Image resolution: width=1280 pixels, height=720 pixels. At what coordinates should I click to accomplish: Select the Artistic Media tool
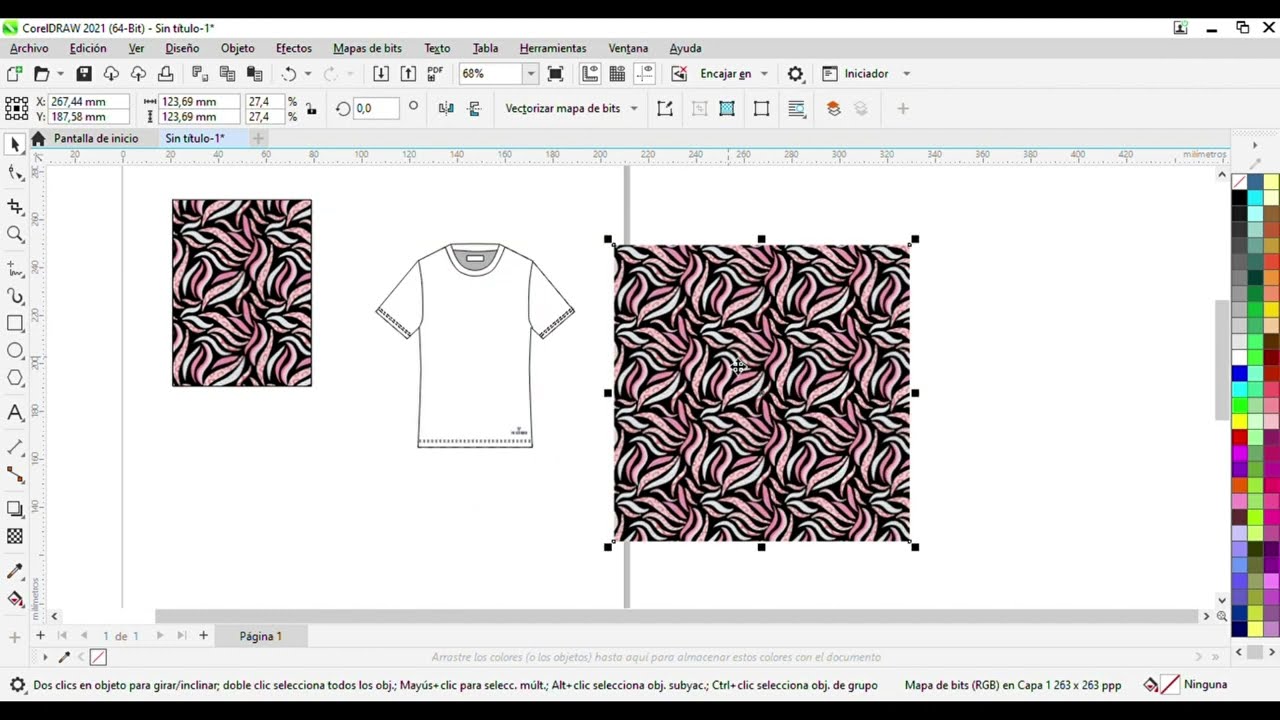click(15, 296)
